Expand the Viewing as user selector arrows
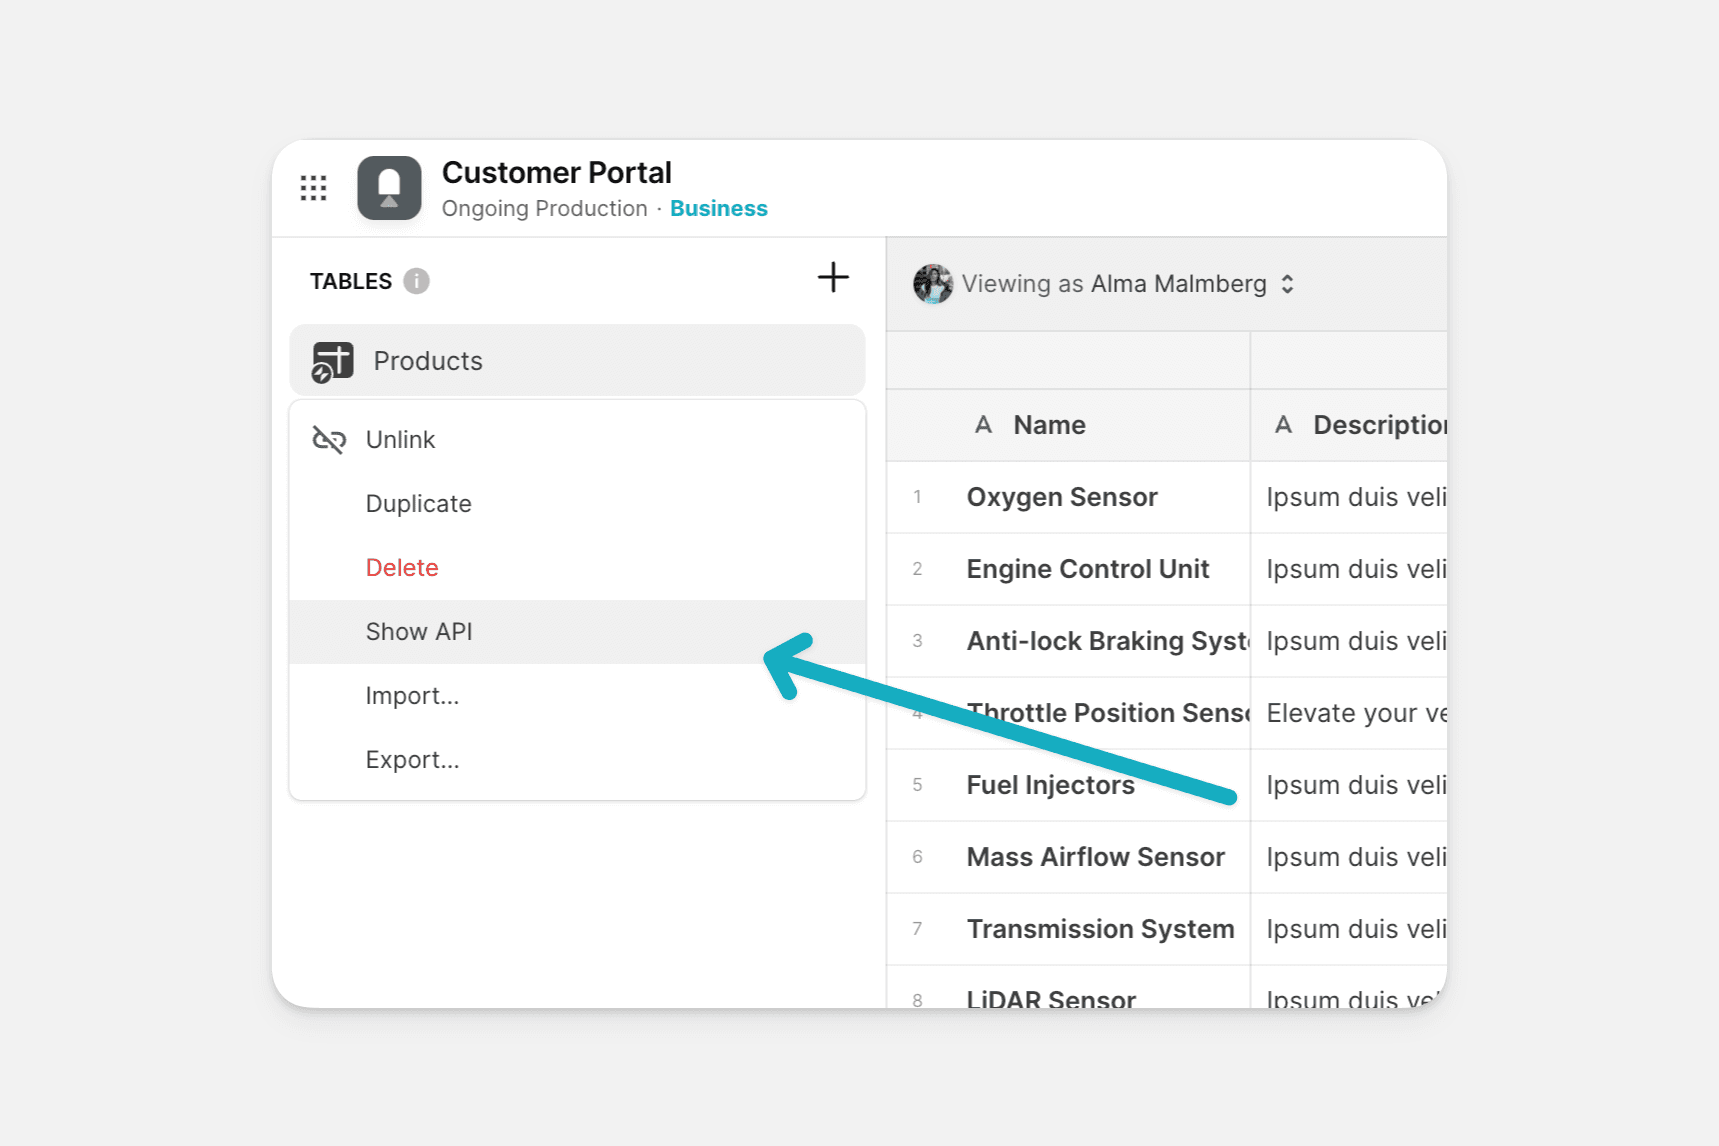 pos(1287,284)
